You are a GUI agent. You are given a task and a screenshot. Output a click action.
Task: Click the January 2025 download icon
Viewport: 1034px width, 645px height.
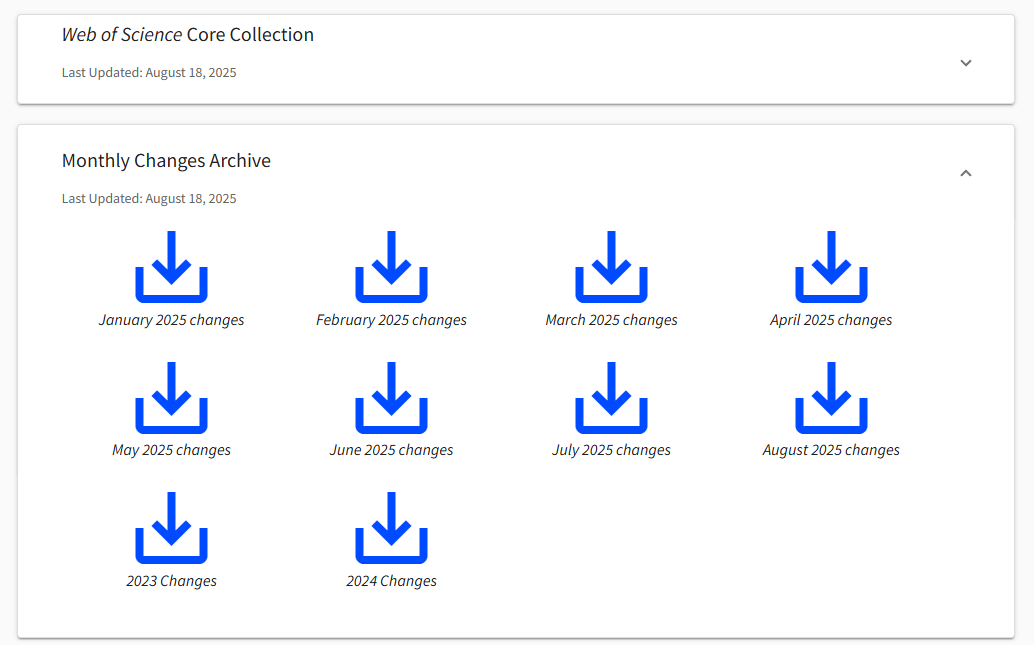coord(171,267)
